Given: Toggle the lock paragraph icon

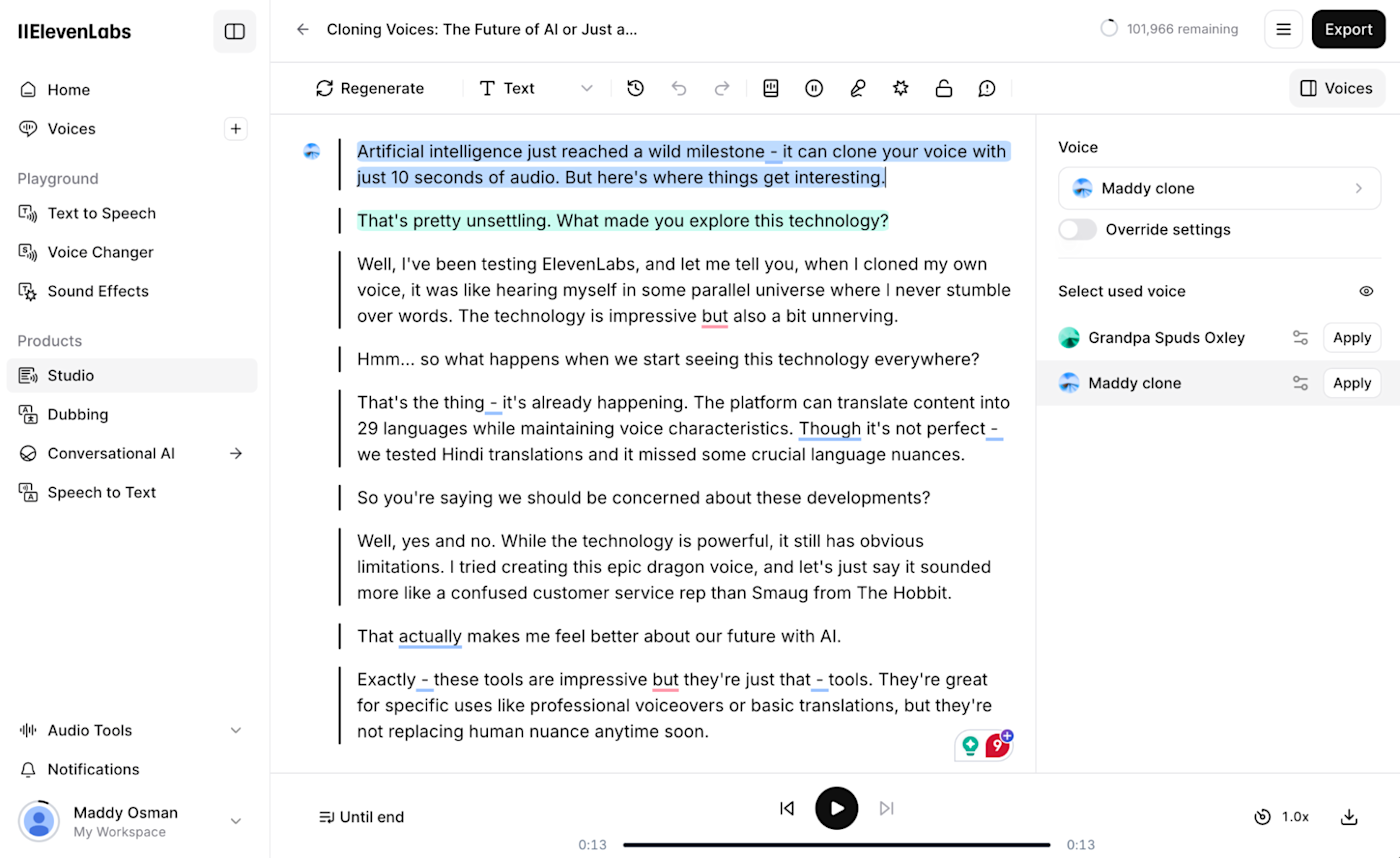Looking at the screenshot, I should (x=943, y=88).
